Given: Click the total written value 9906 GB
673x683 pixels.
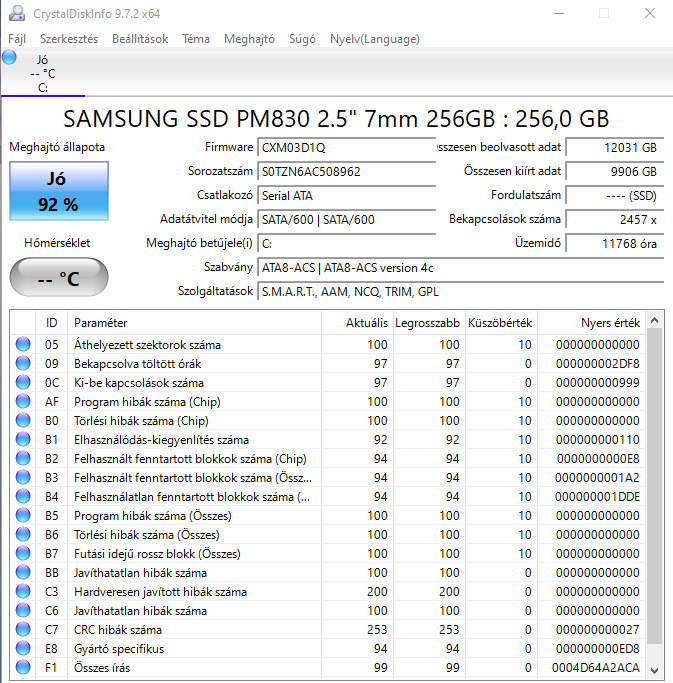Looking at the screenshot, I should 615,172.
